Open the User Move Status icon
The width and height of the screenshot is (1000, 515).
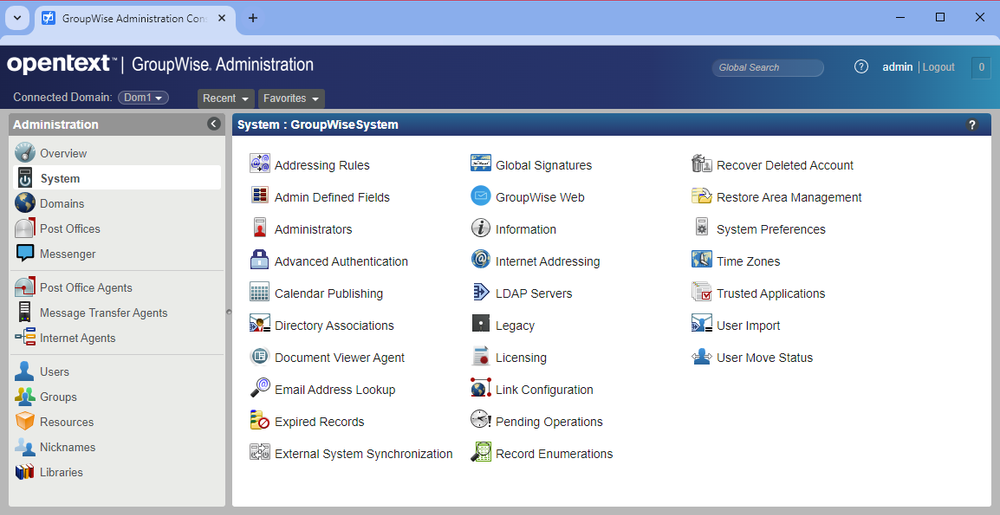point(702,356)
